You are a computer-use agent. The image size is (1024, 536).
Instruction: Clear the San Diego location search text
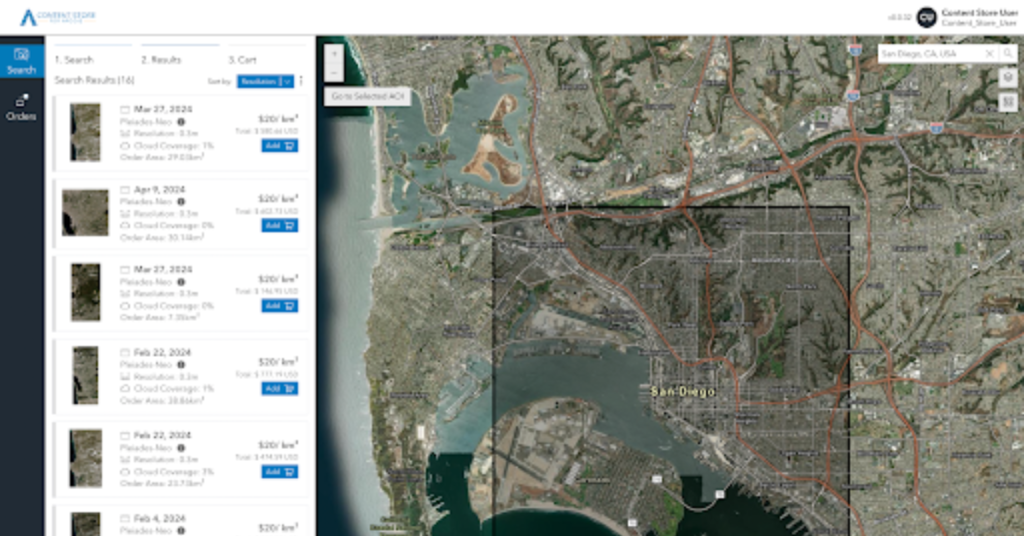pyautogui.click(x=989, y=53)
